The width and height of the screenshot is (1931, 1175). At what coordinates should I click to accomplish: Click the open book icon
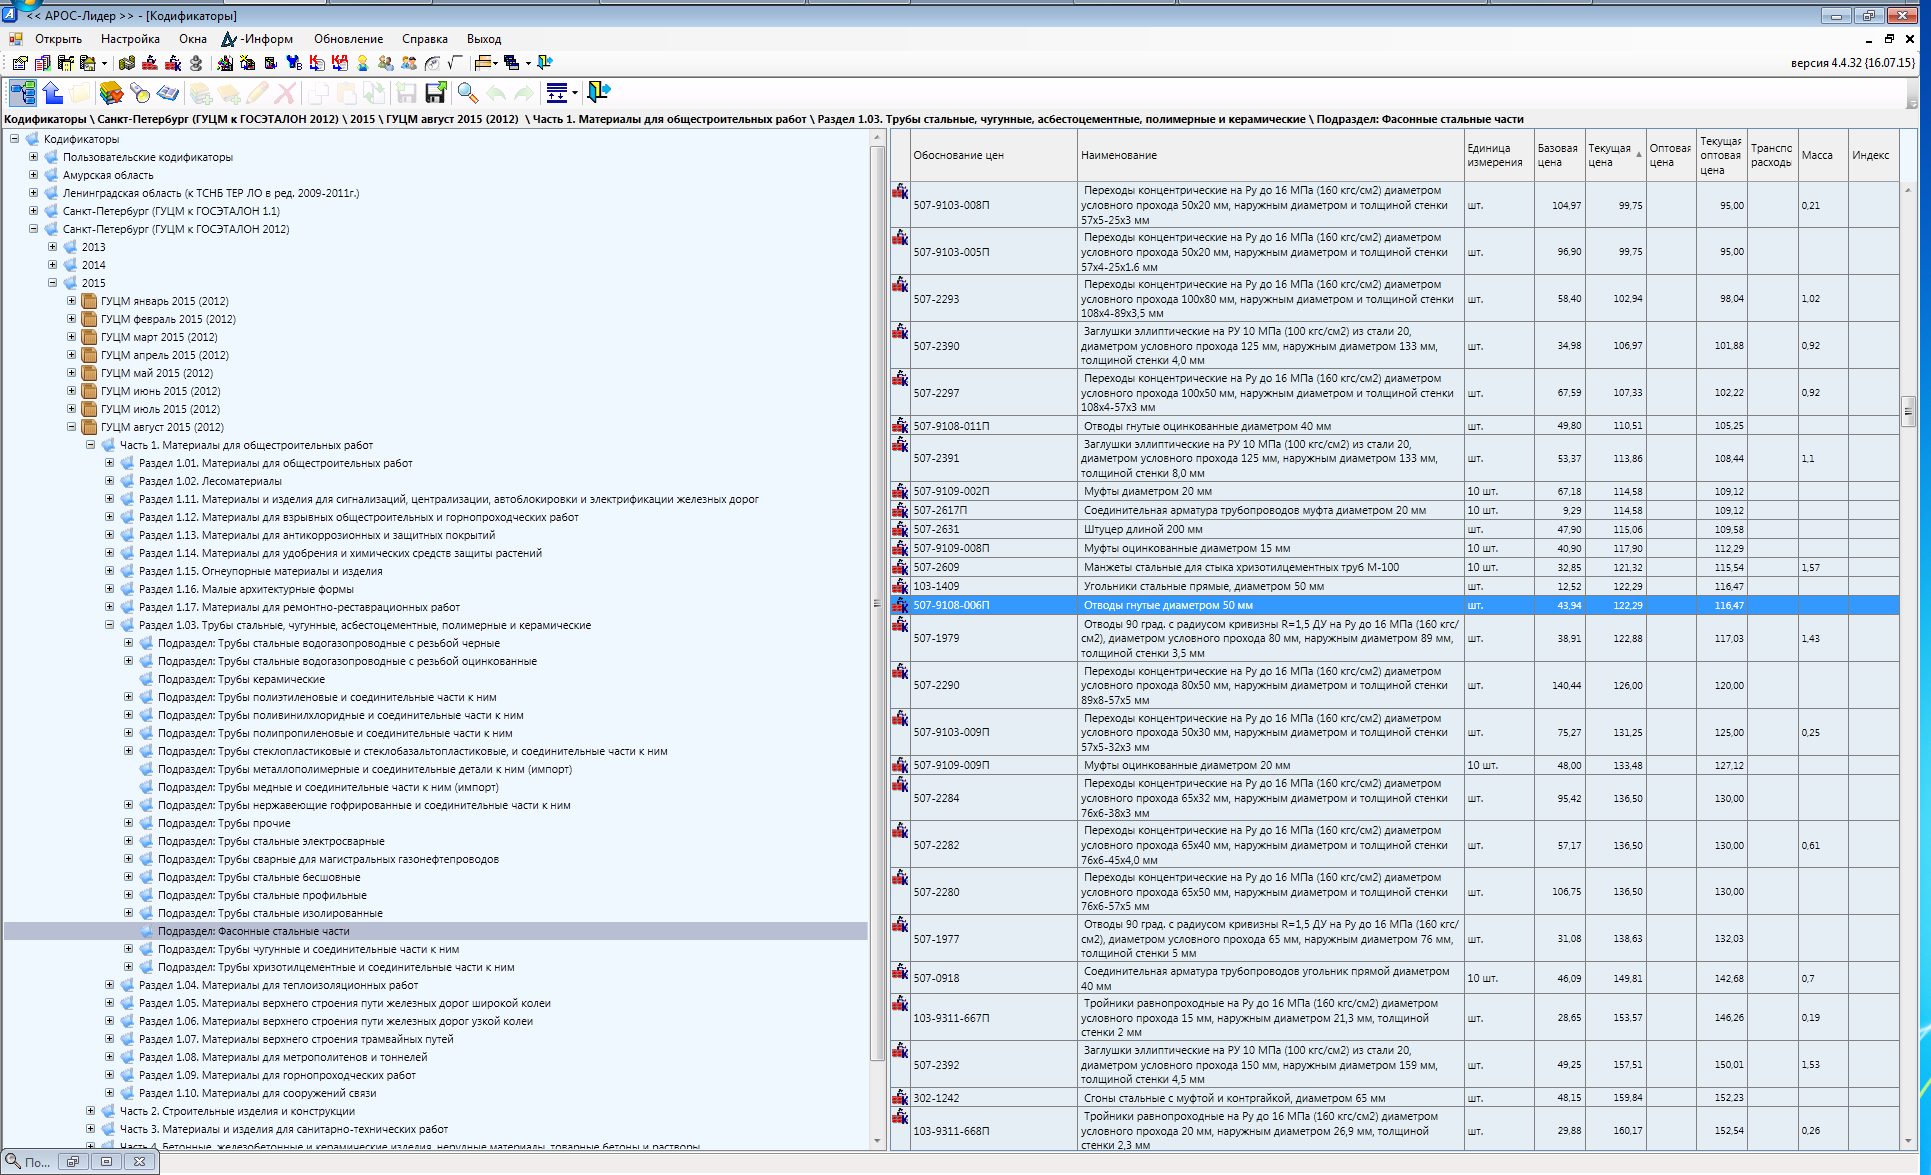[168, 93]
